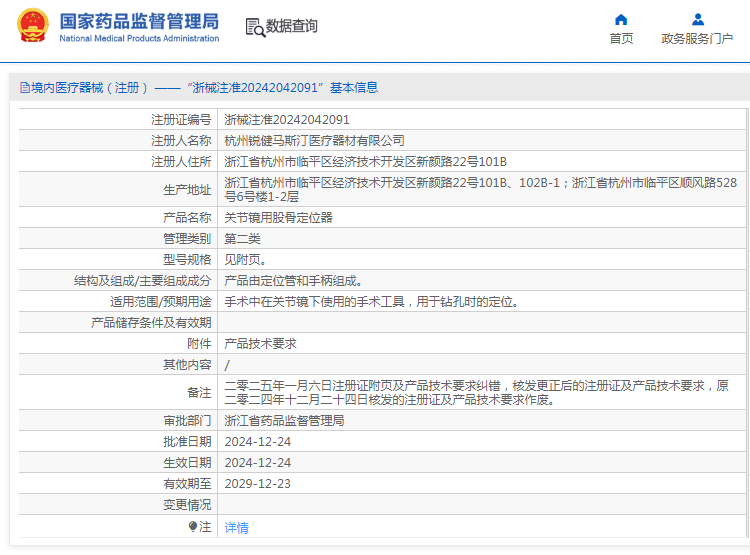Image resolution: width=750 pixels, height=555 pixels.
Task: Select 产品由定位管和手柄组成。 value
Action: coord(294,281)
